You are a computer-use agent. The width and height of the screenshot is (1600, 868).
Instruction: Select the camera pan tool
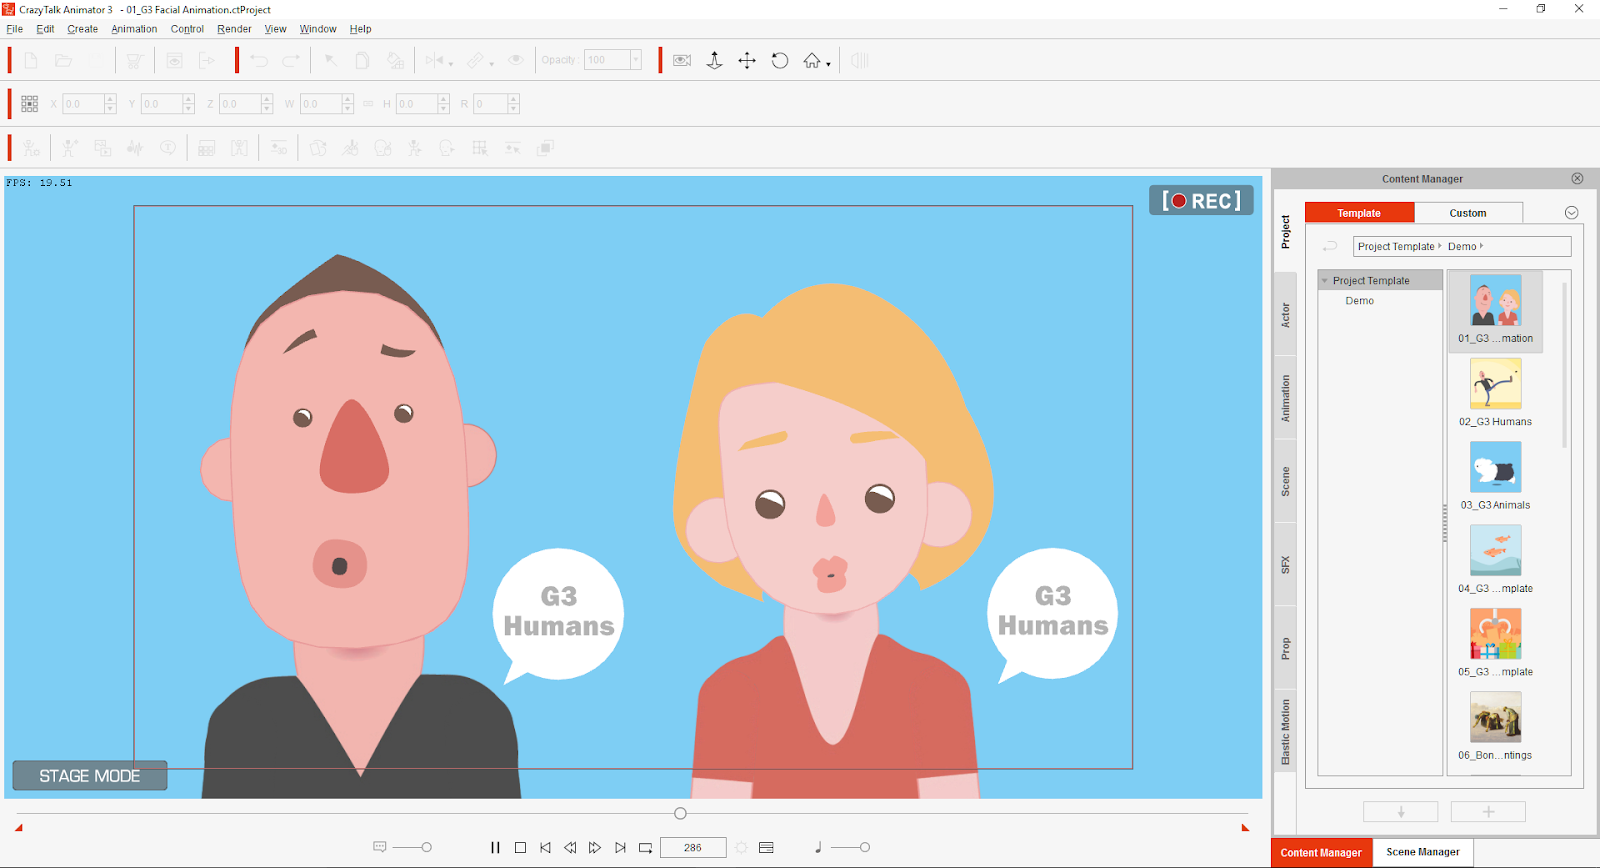click(x=747, y=61)
